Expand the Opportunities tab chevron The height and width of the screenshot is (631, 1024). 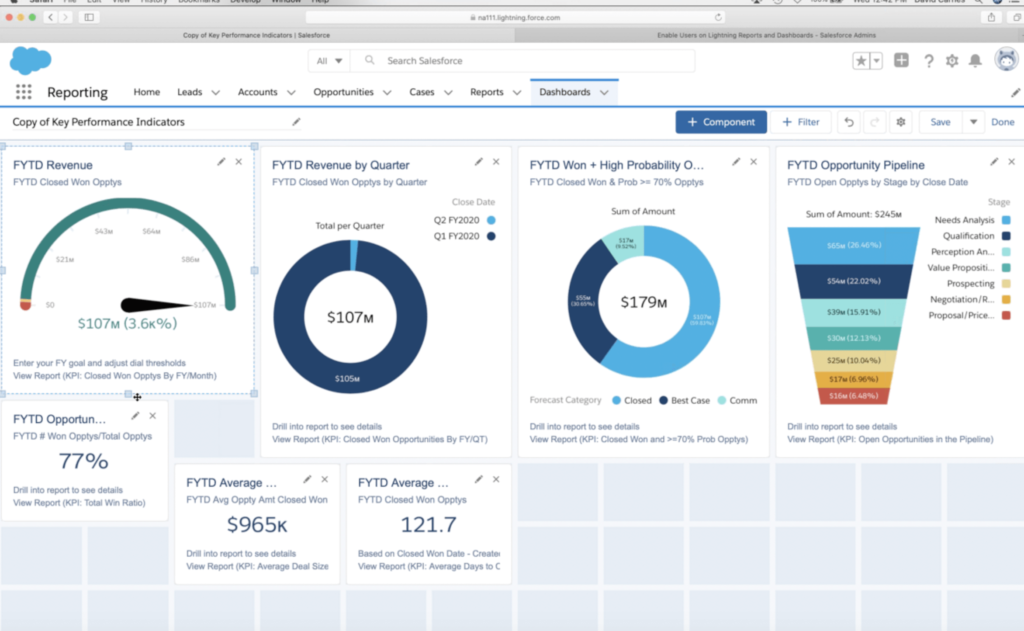(x=387, y=93)
